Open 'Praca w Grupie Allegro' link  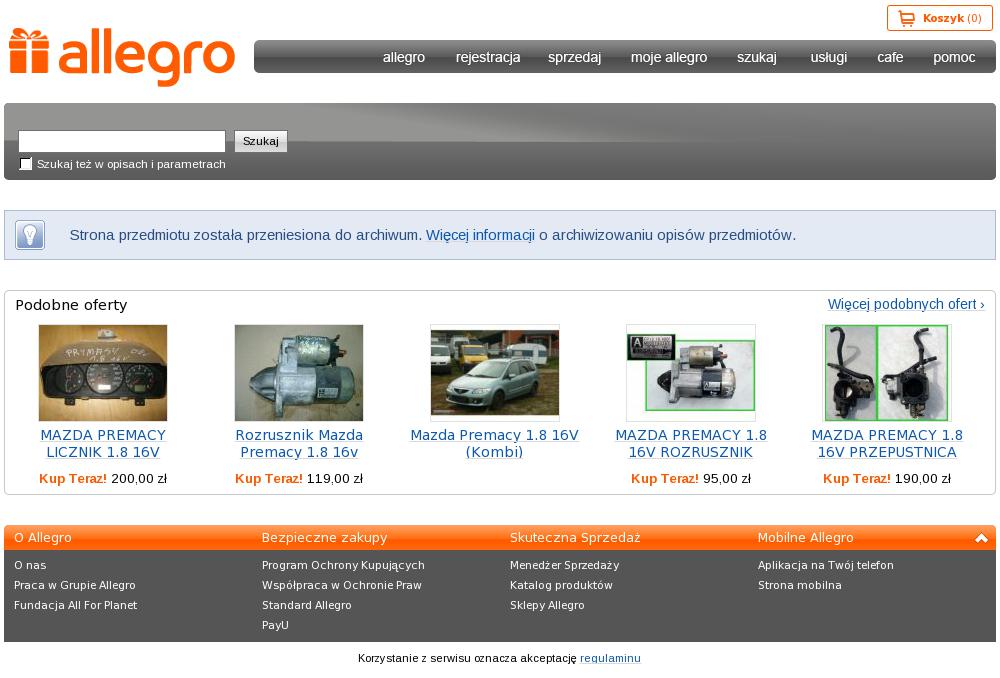(x=75, y=585)
